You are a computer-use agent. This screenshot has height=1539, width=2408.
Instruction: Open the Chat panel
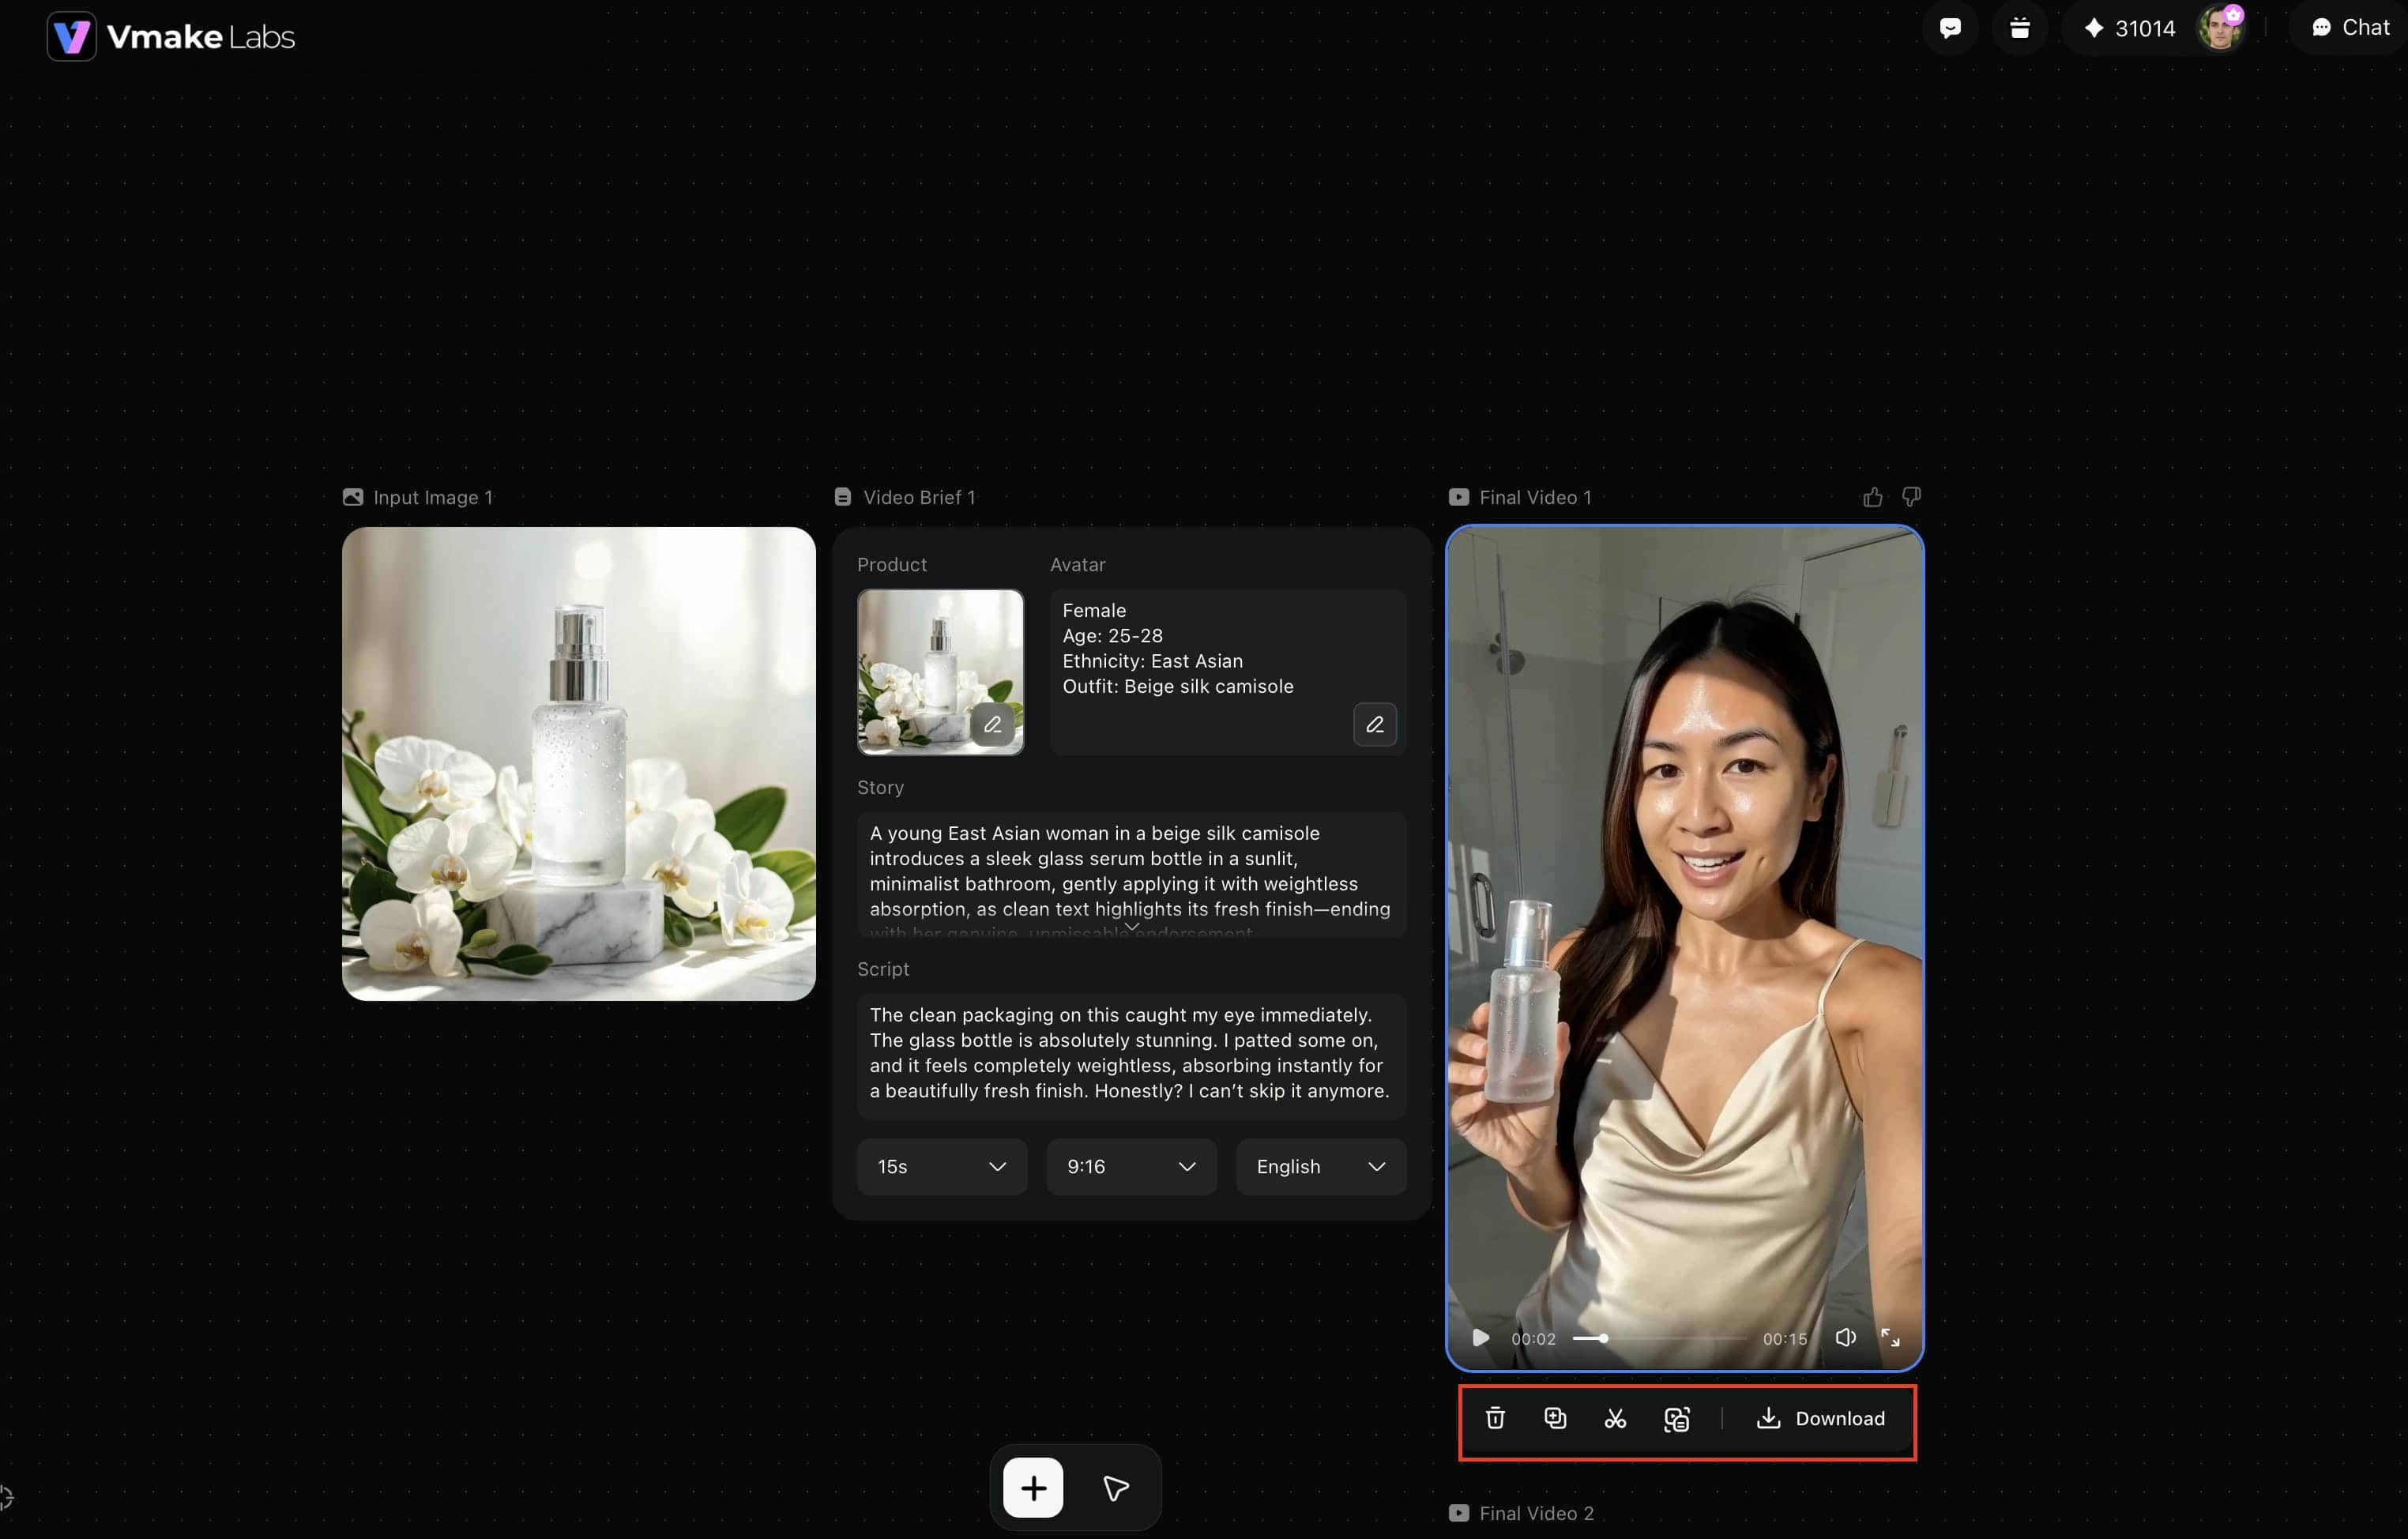[x=2350, y=28]
